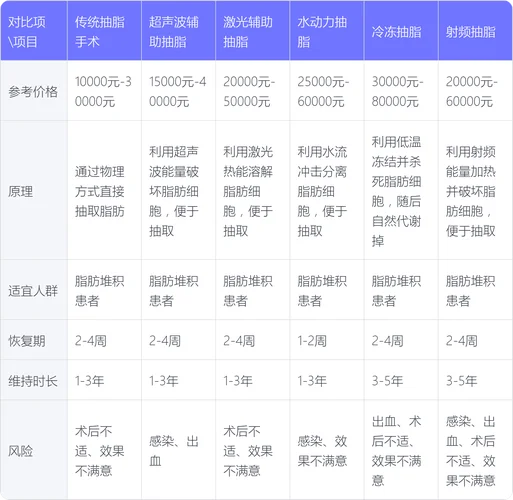Viewport: 513px width, 500px height.
Task: Select the 感染、出血 risk cell
Action: (x=178, y=450)
